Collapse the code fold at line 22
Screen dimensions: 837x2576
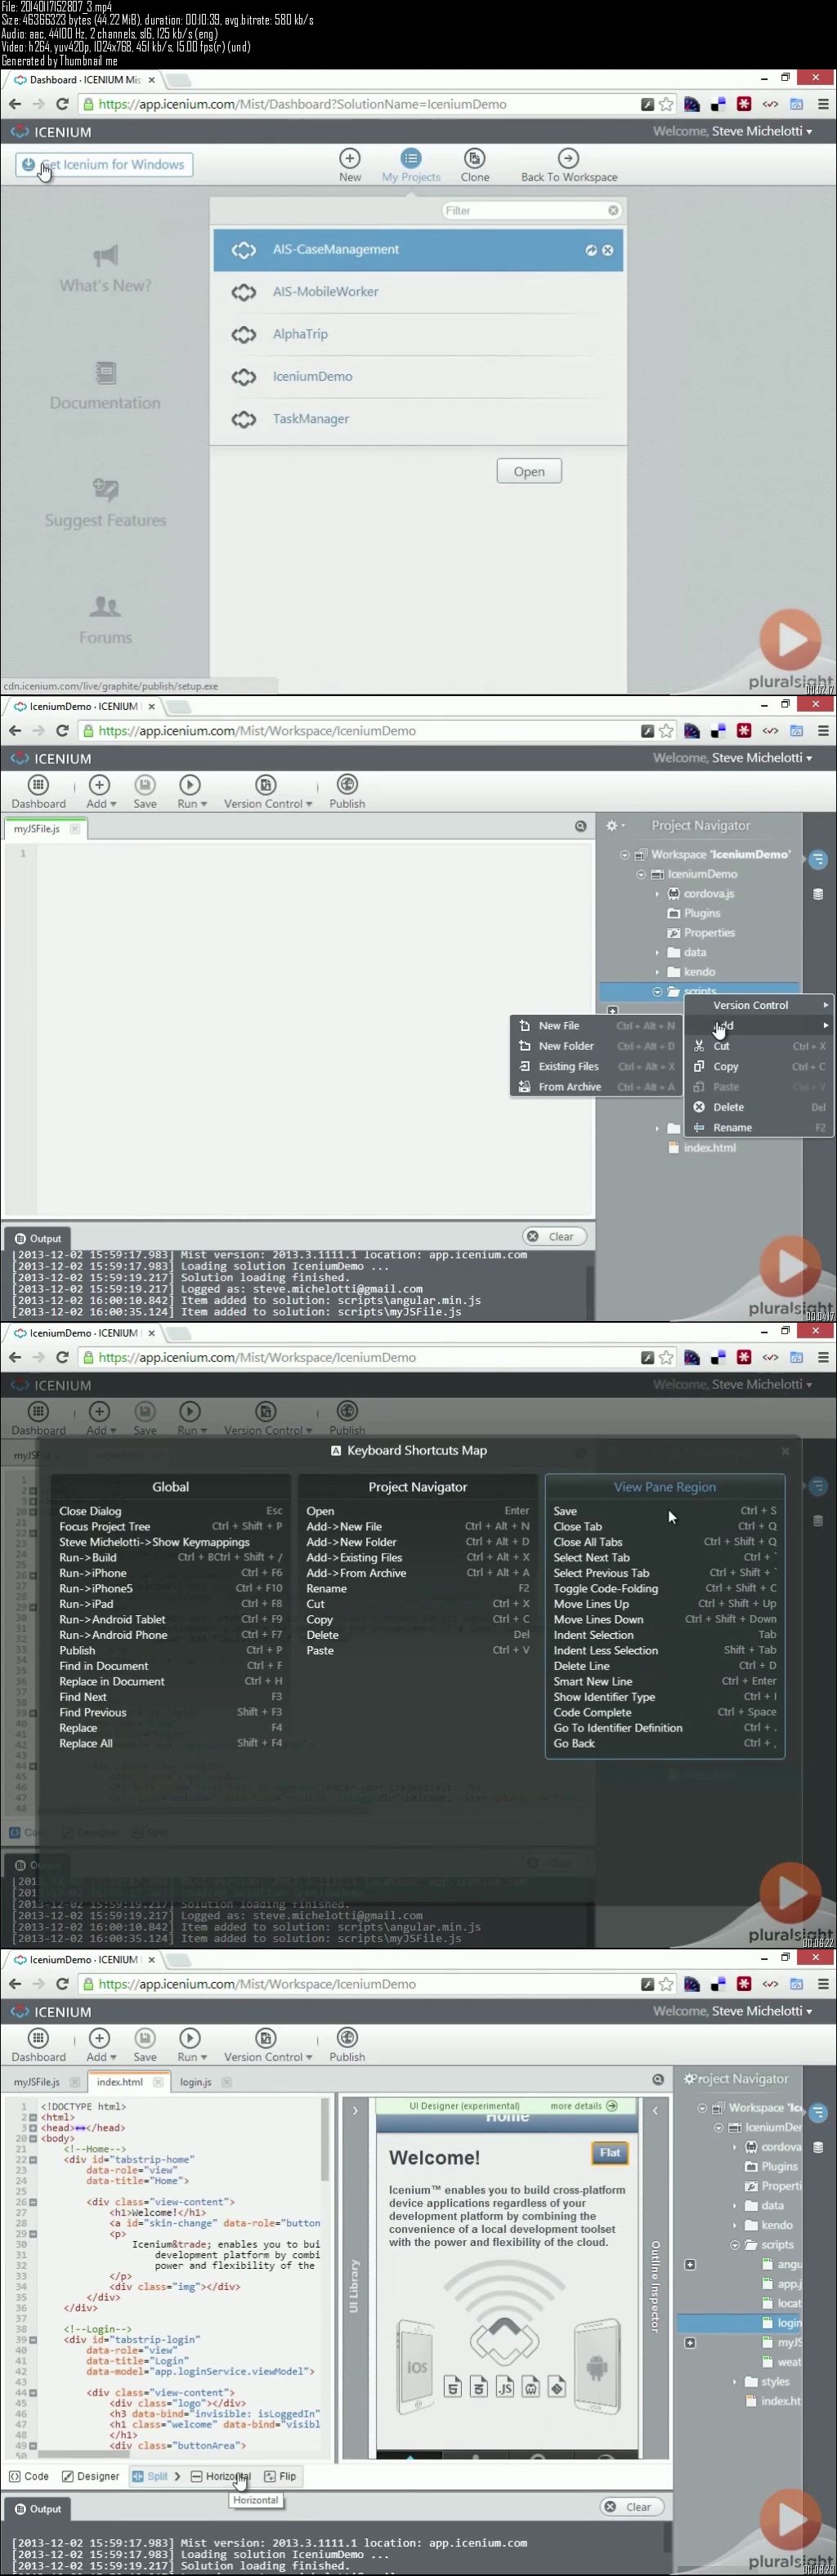click(x=33, y=2160)
